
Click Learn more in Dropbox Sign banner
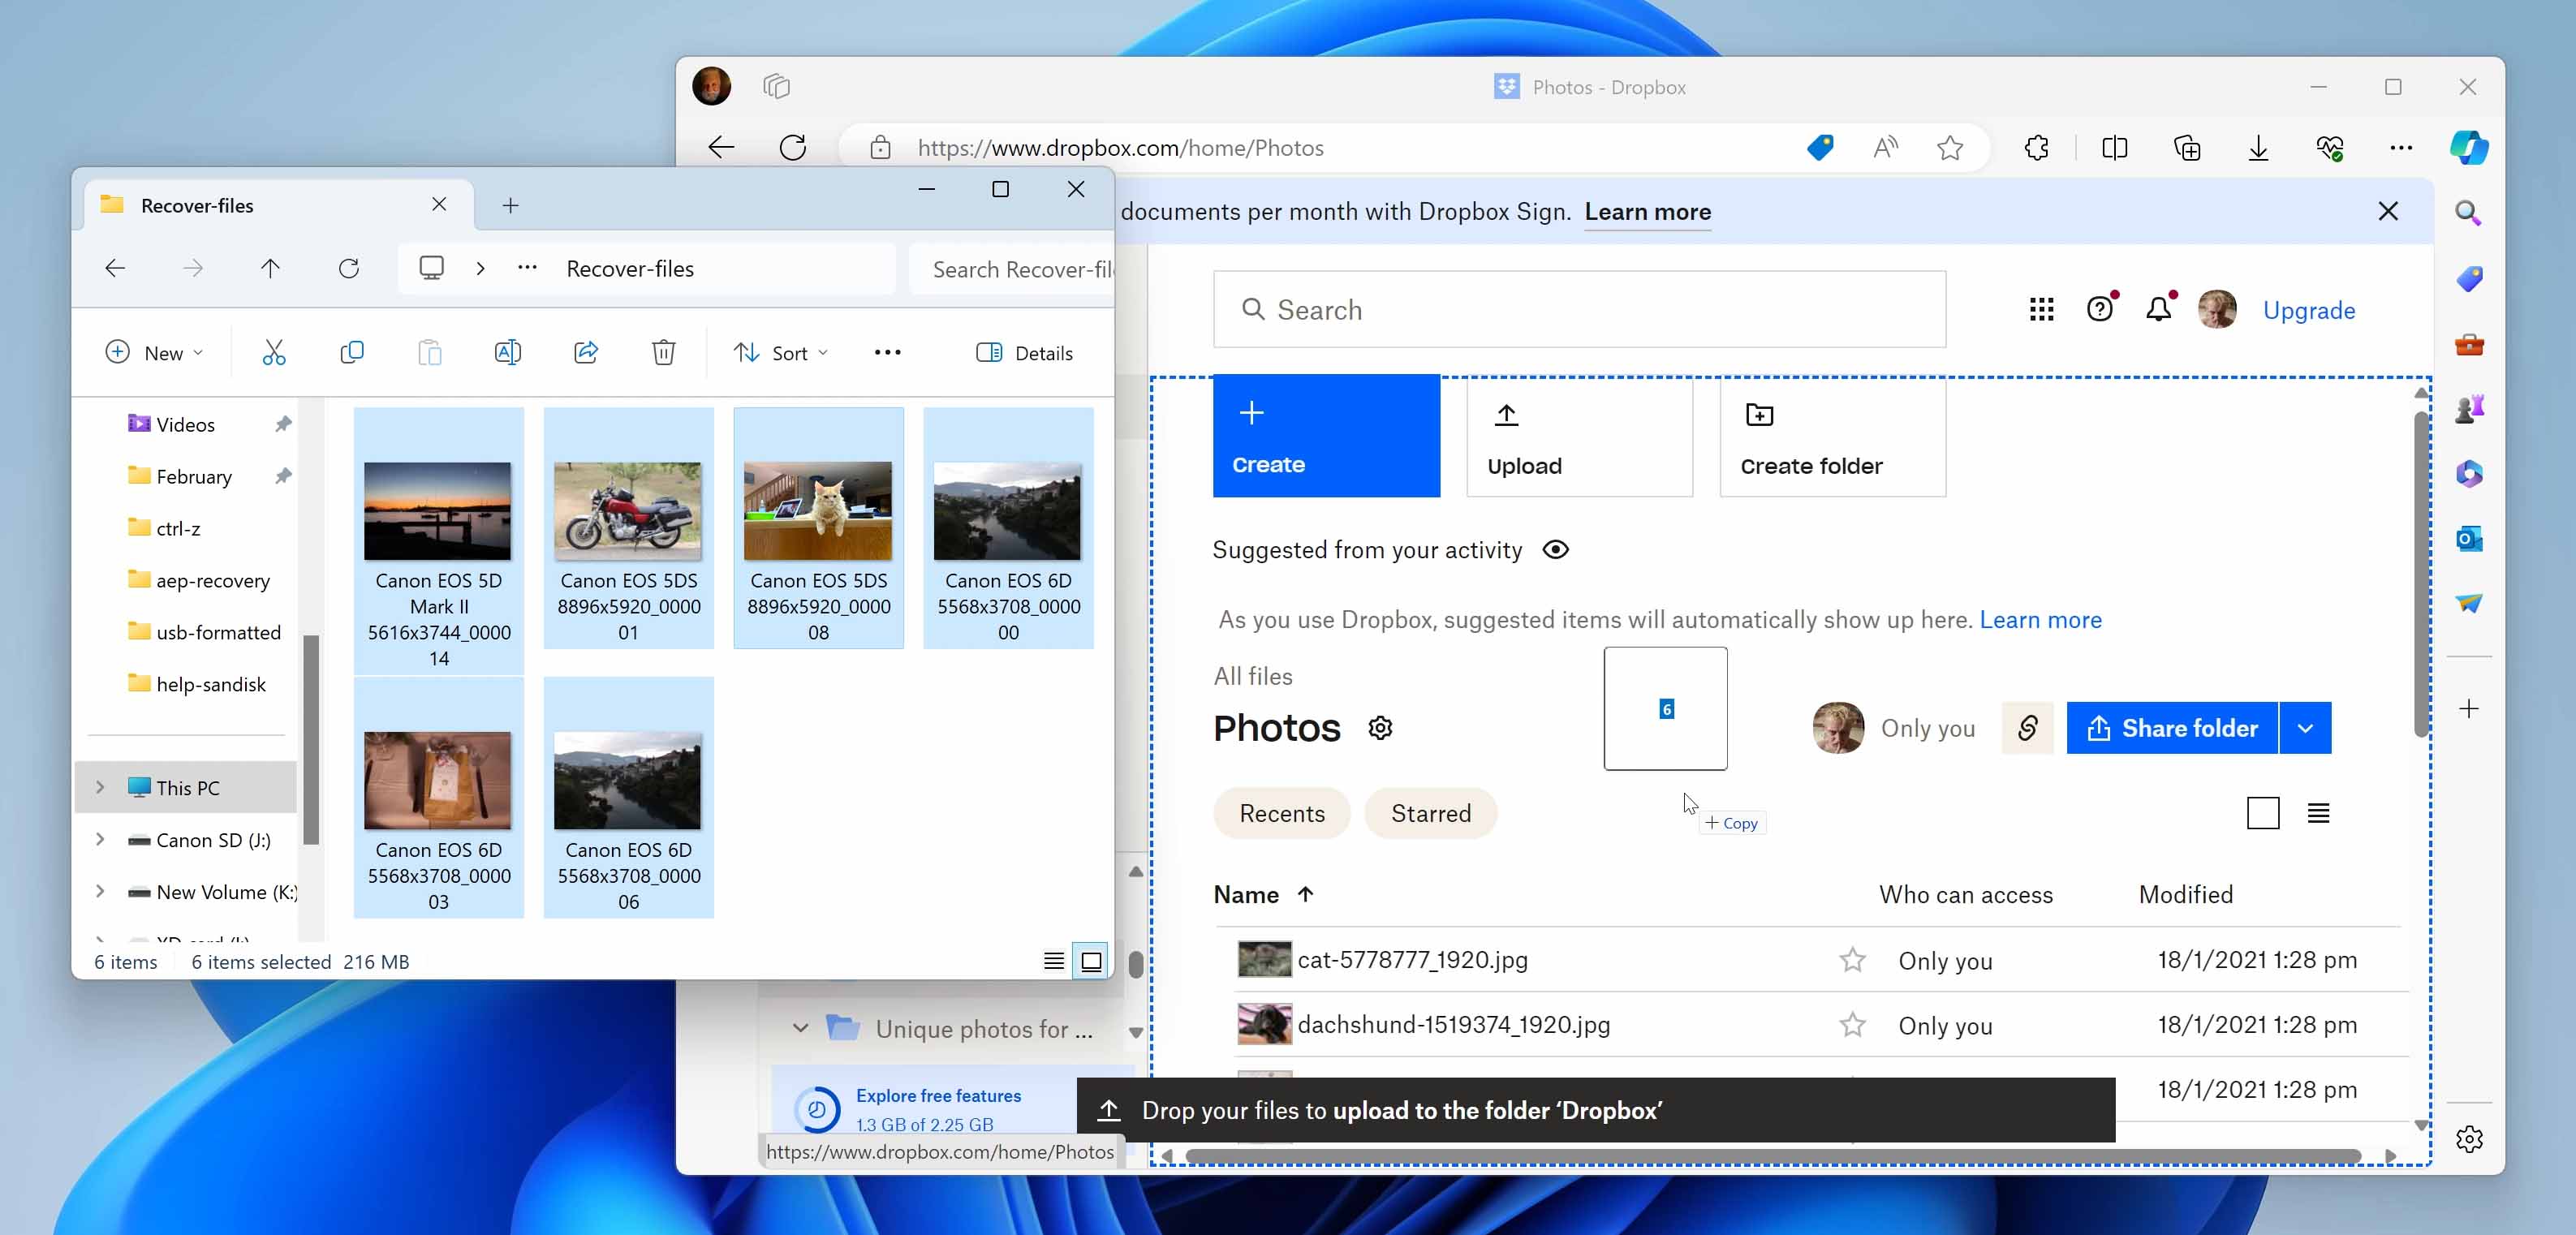pyautogui.click(x=1647, y=212)
